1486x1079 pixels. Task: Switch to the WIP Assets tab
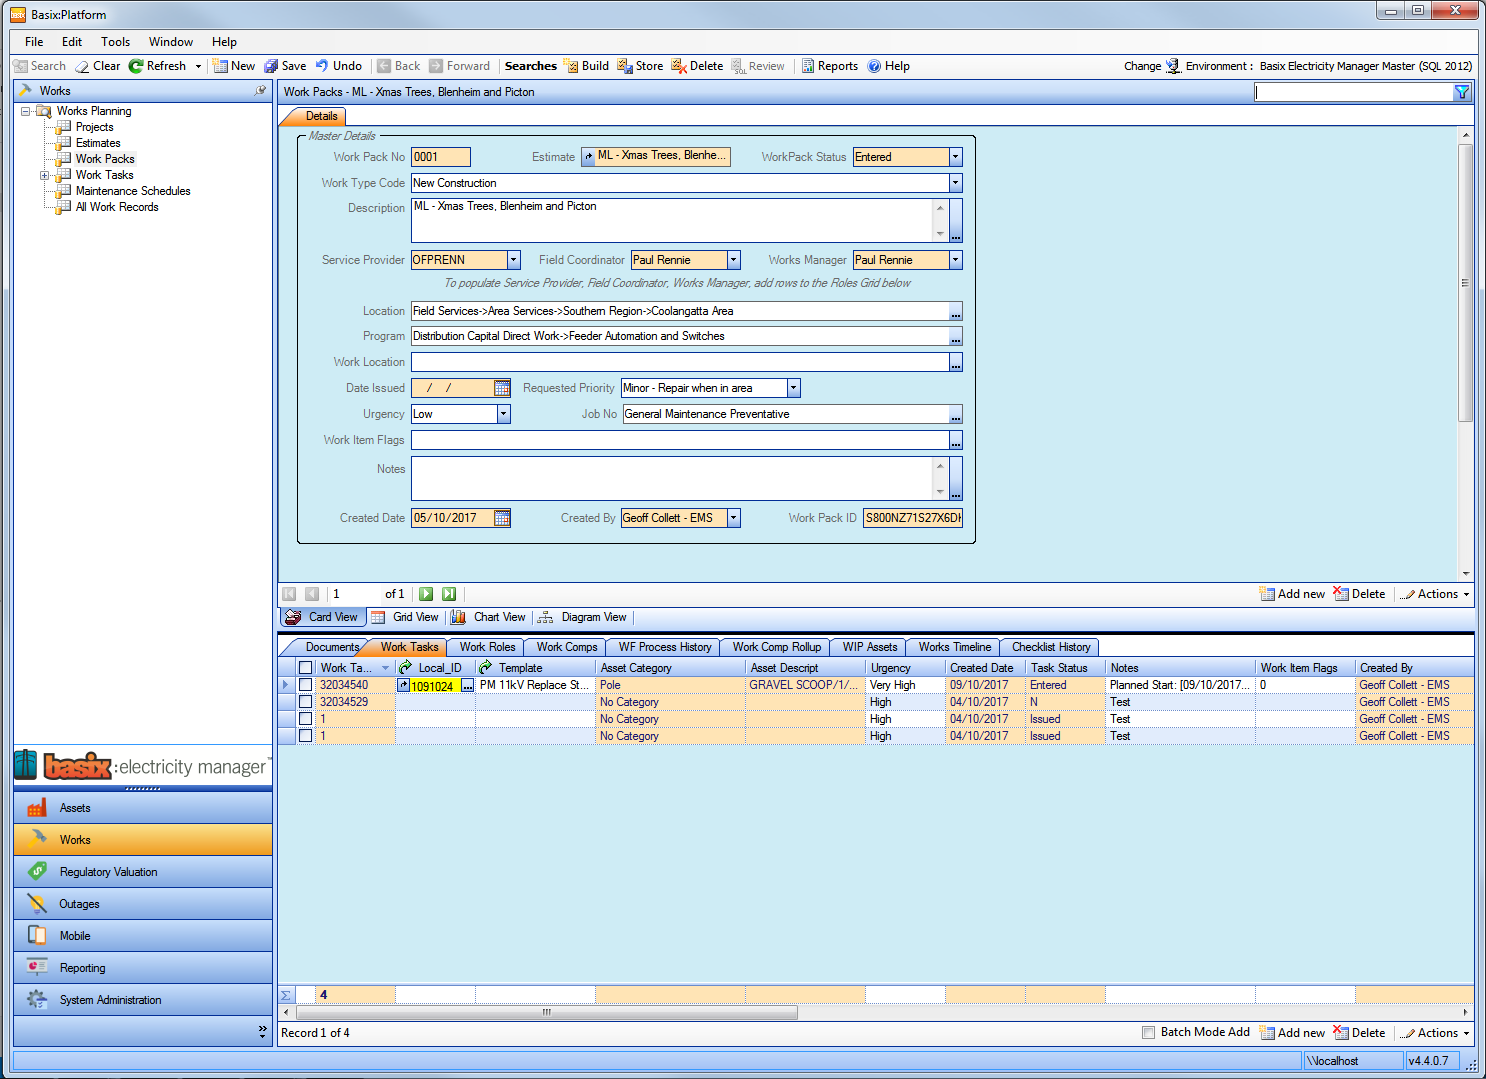point(866,646)
